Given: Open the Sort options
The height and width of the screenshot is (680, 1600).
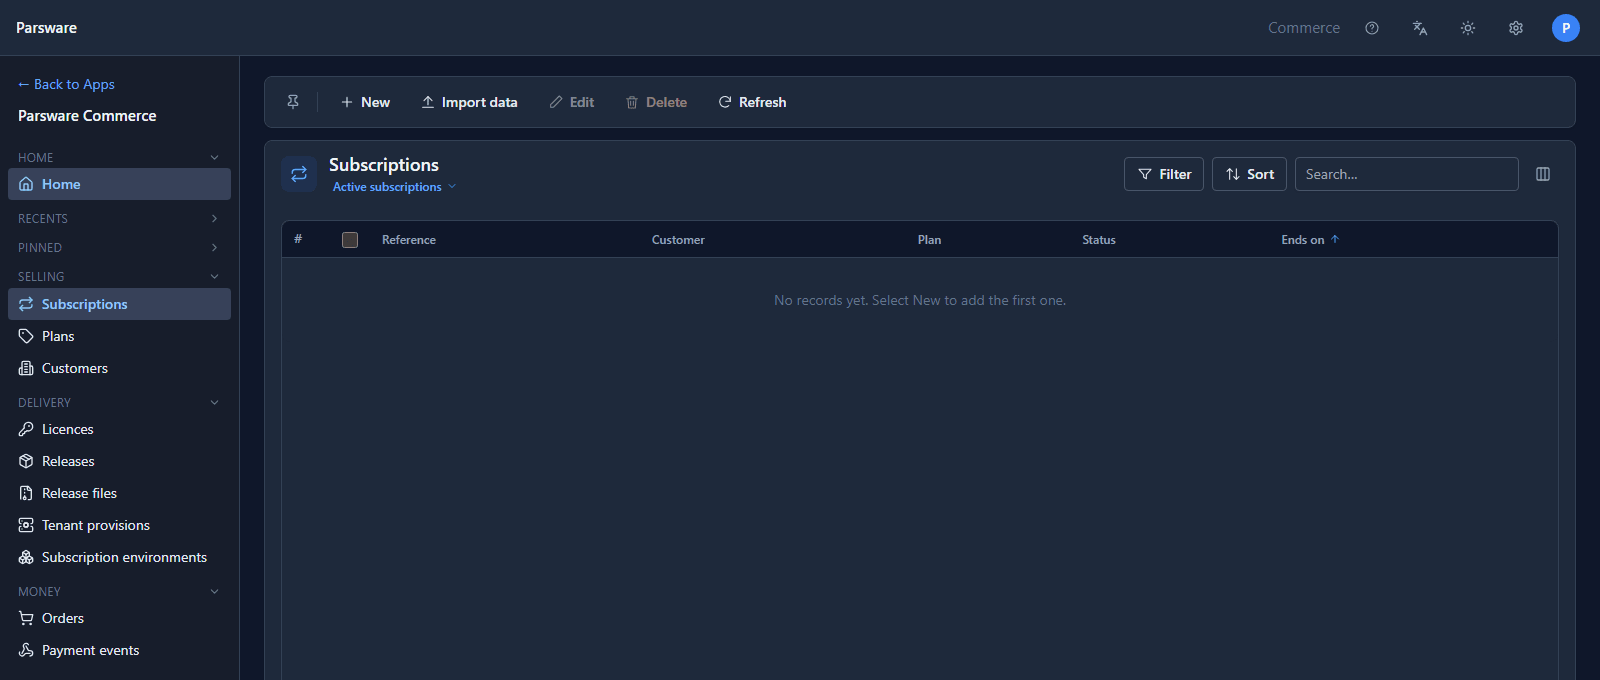Looking at the screenshot, I should (1249, 174).
